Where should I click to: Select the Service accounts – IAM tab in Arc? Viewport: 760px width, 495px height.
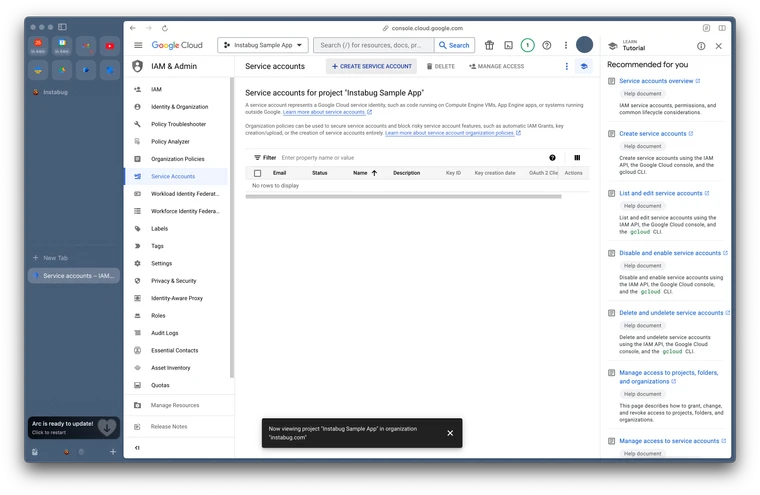(x=74, y=276)
